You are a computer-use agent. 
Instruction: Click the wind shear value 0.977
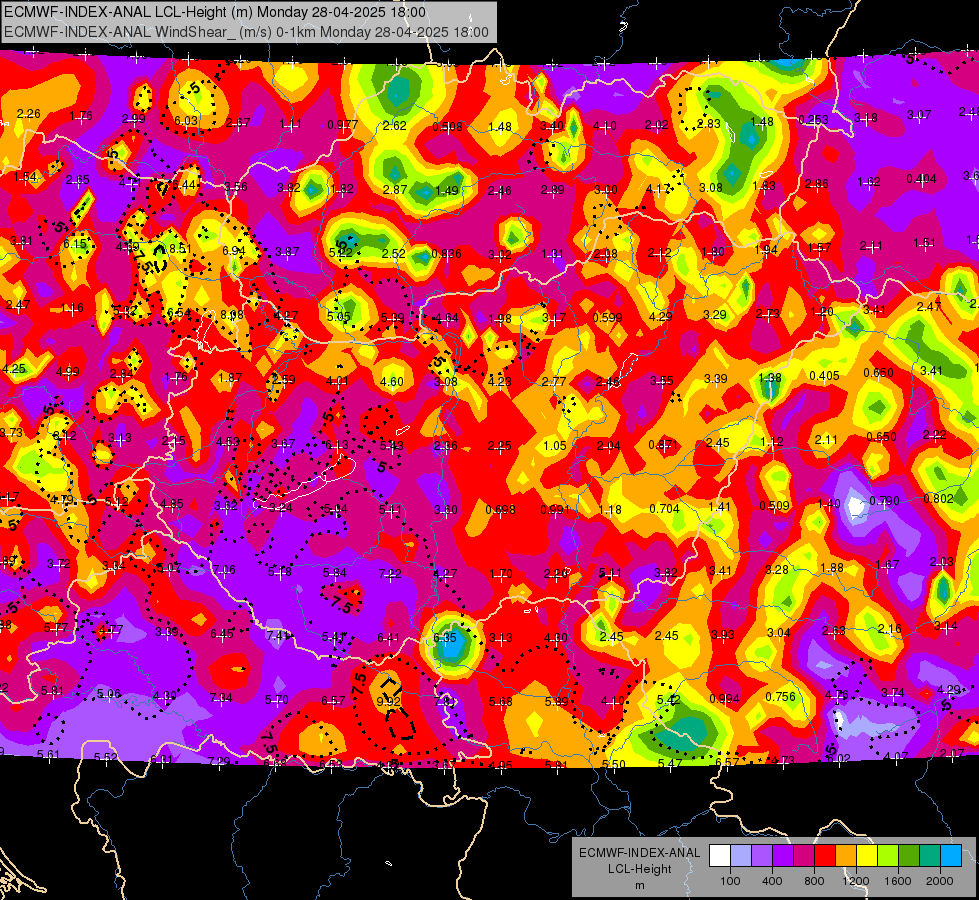tap(343, 124)
